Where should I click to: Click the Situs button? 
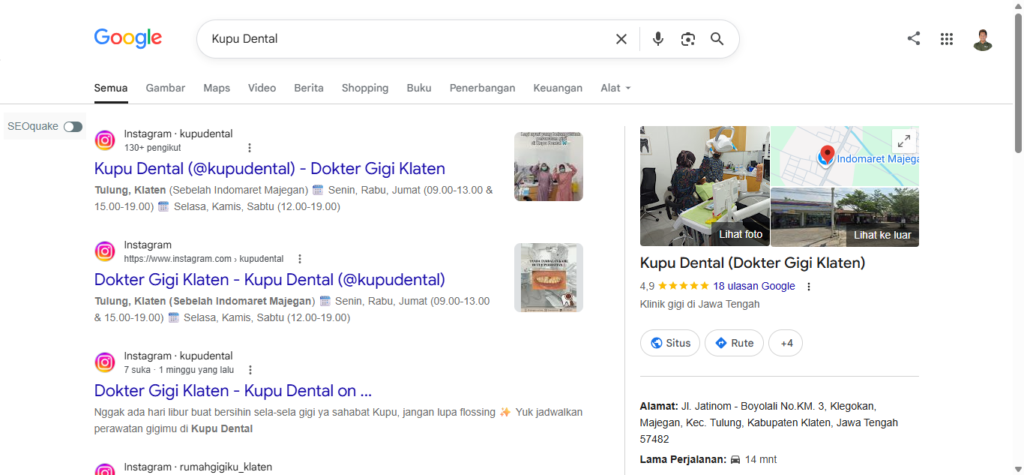tap(670, 343)
